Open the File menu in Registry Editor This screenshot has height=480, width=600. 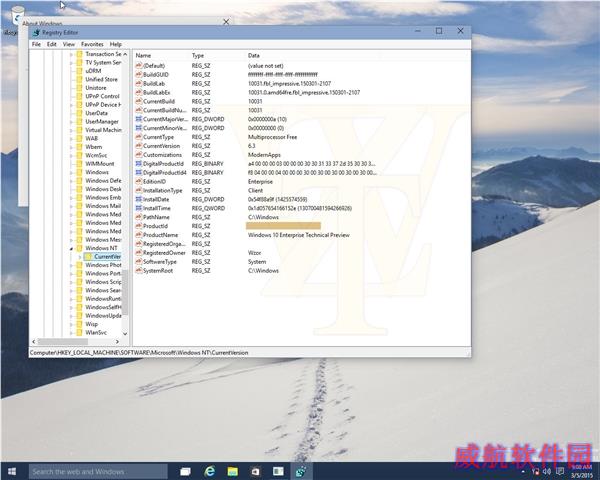[x=36, y=44]
